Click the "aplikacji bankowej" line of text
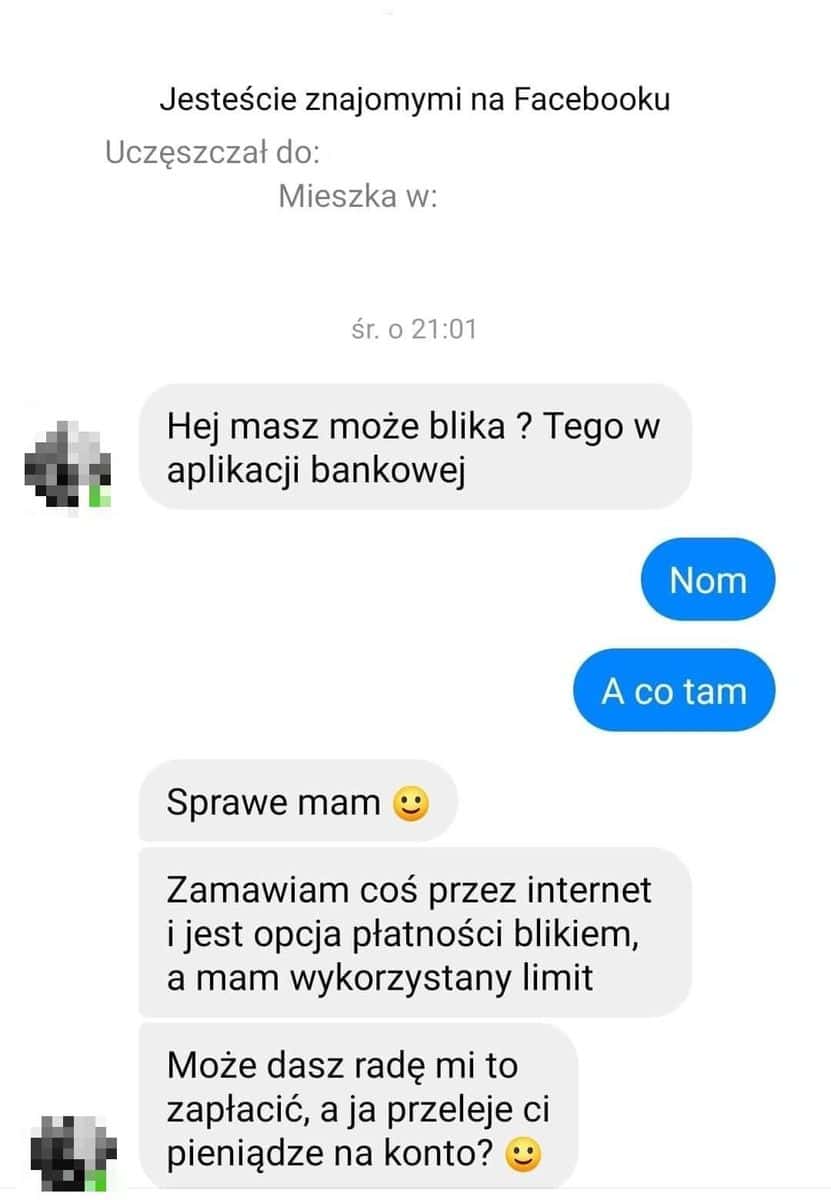This screenshot has width=831, height=1200. pos(317,471)
